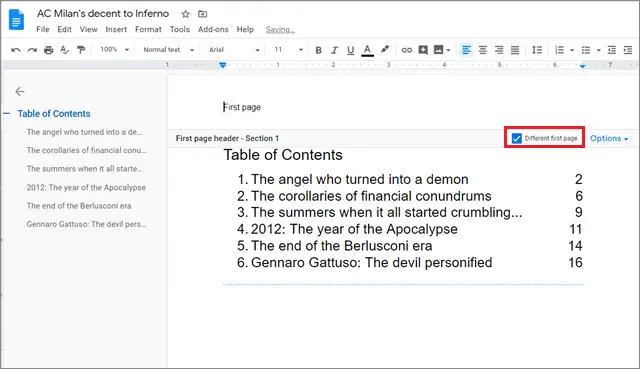The width and height of the screenshot is (640, 369).
Task: Open image insert dropdown arrow
Action: tap(448, 50)
